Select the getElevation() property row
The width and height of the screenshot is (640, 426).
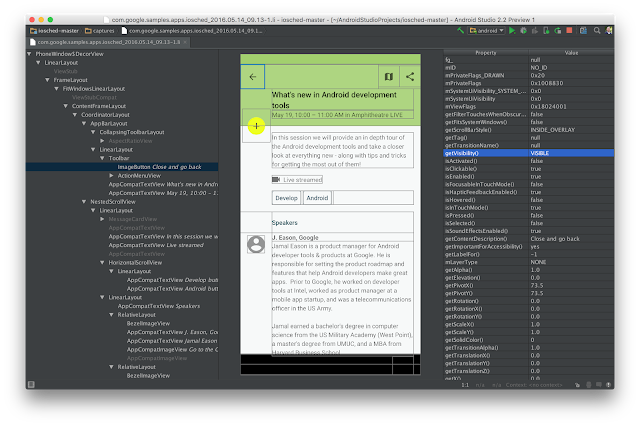[x=529, y=277]
